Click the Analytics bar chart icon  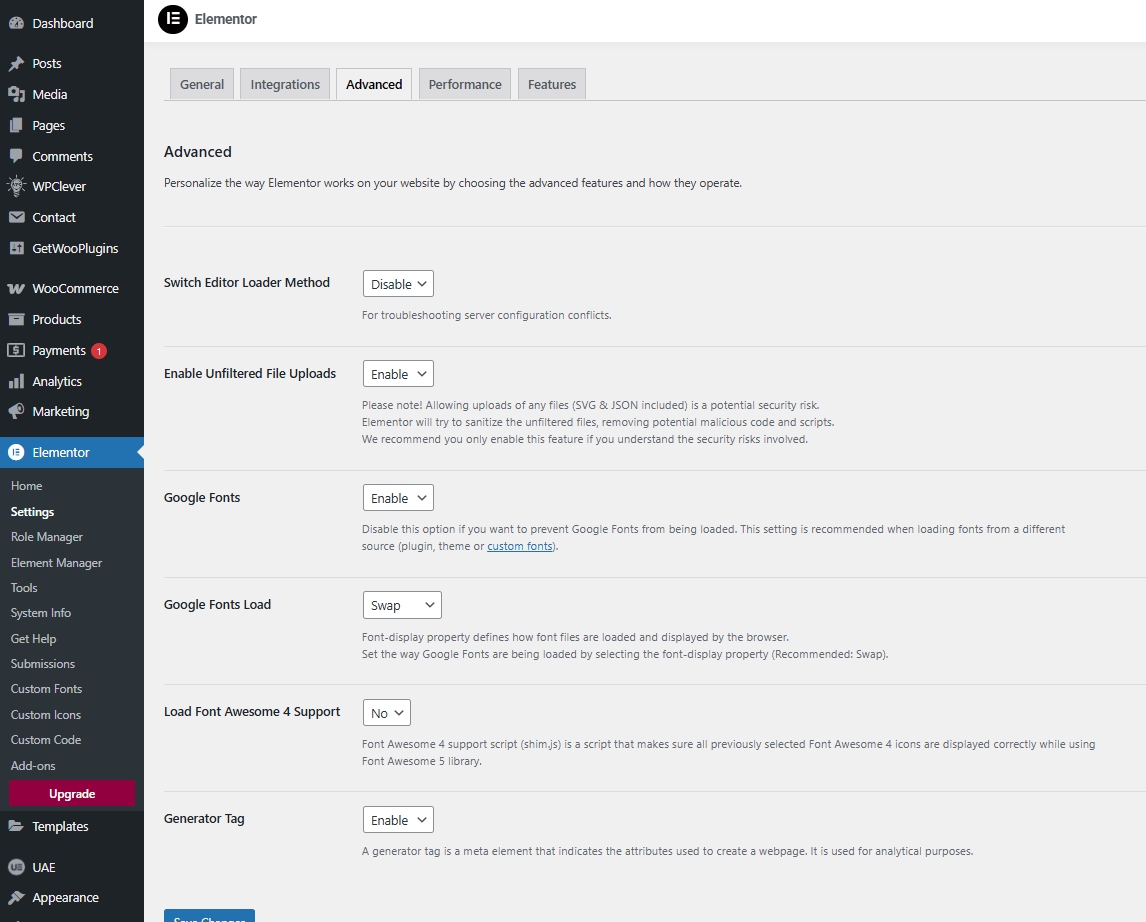point(16,381)
